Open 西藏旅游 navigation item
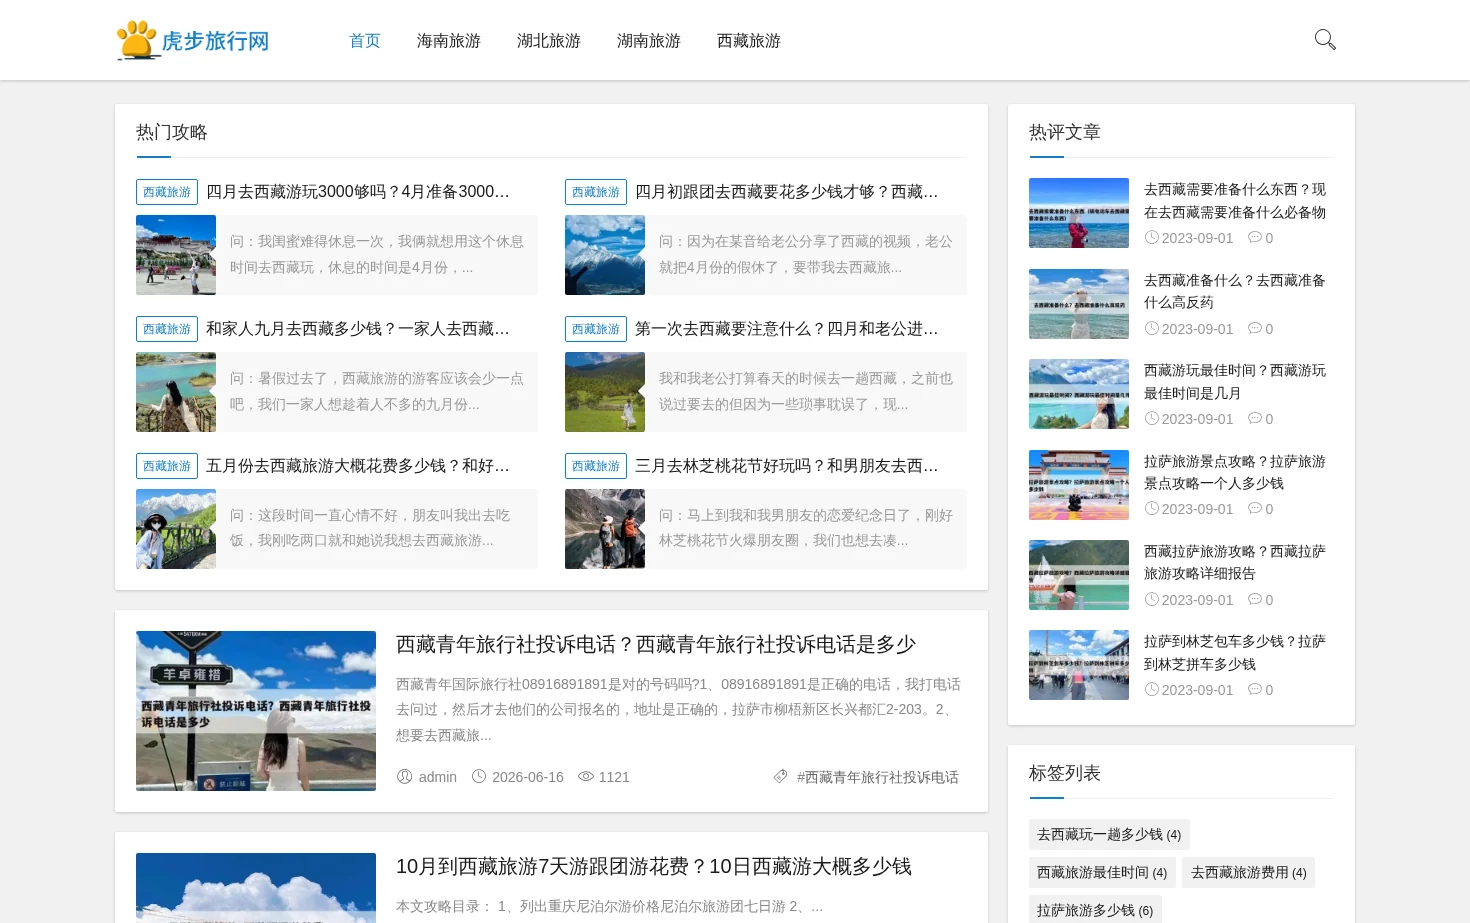This screenshot has width=1470, height=923. [749, 41]
